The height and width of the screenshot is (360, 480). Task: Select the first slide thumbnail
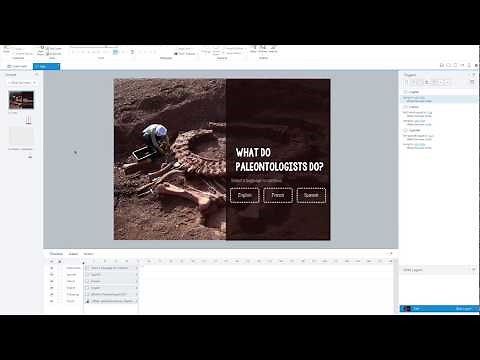tap(21, 100)
